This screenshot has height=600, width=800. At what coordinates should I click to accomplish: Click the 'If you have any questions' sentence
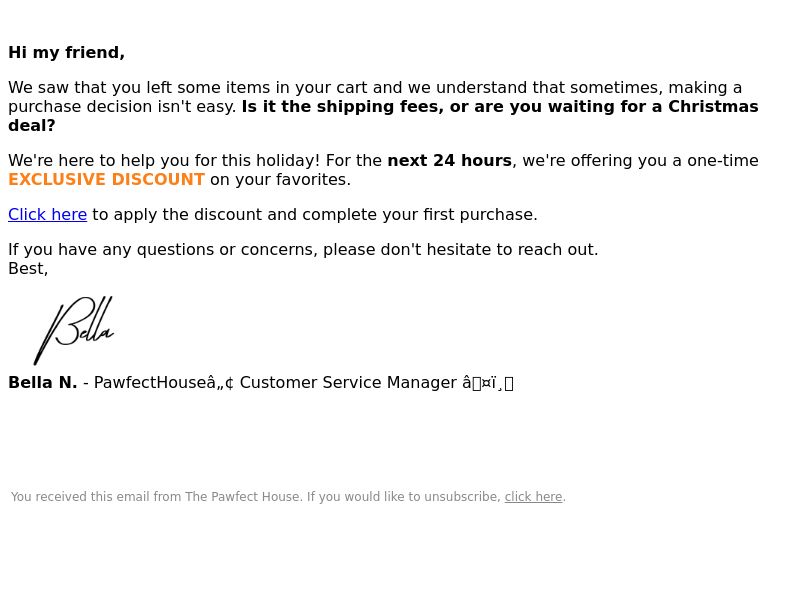click(303, 250)
